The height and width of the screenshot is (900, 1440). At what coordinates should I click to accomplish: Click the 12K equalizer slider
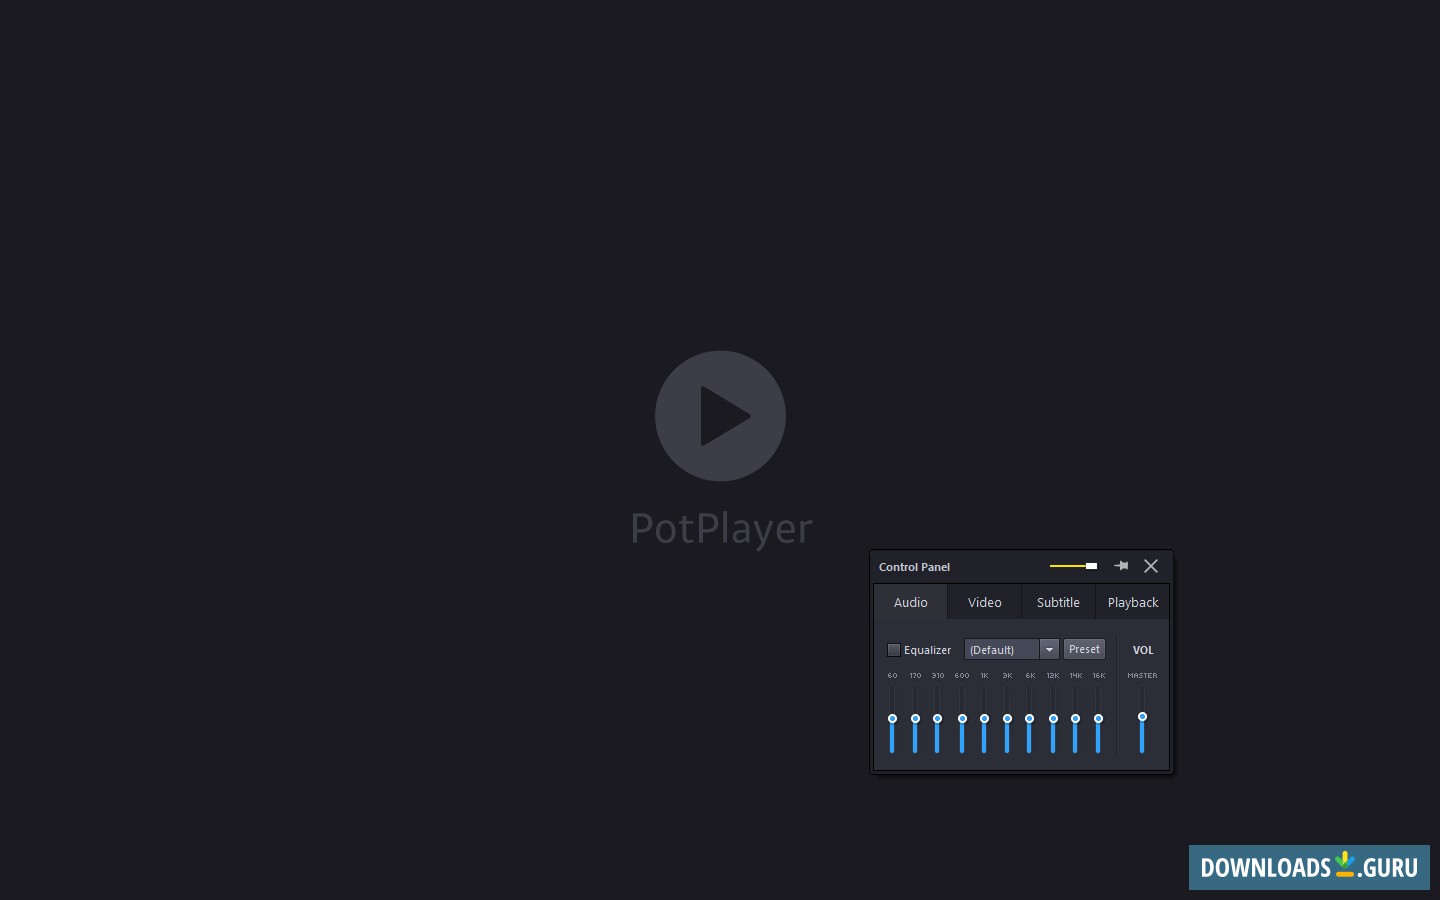(x=1053, y=719)
